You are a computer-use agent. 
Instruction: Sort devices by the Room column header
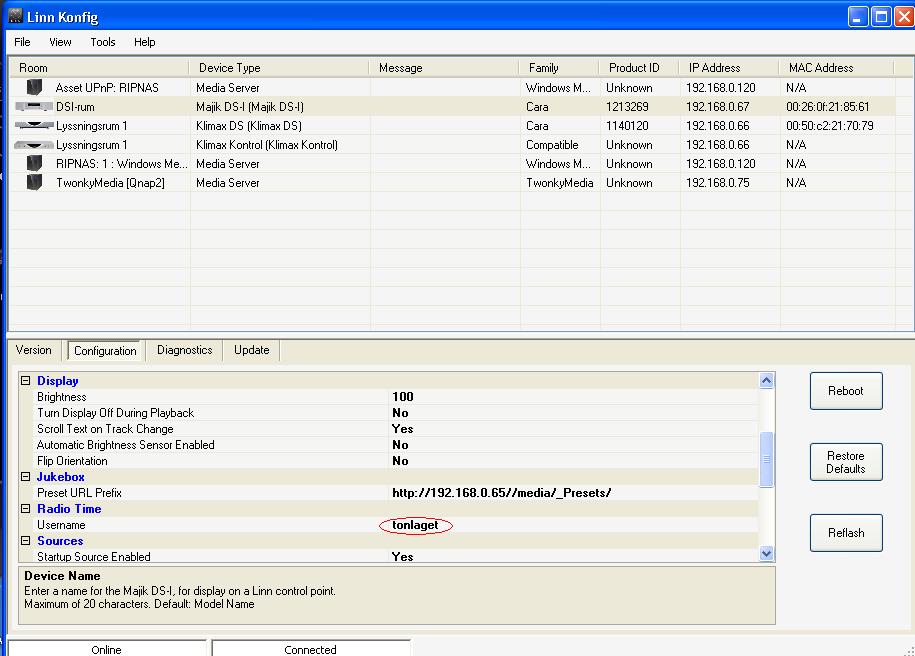pos(99,68)
